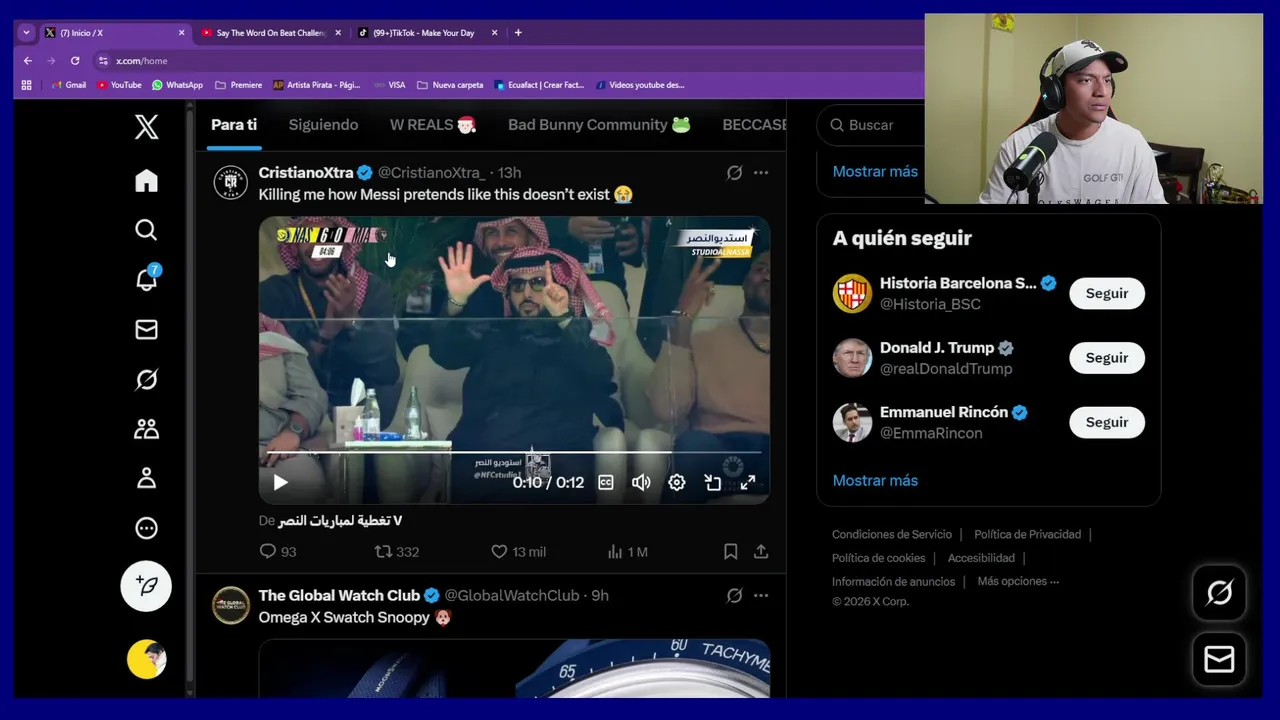Screen dimensions: 1280x720
Task: Open Explore search icon in sidebar
Action: [x=146, y=230]
